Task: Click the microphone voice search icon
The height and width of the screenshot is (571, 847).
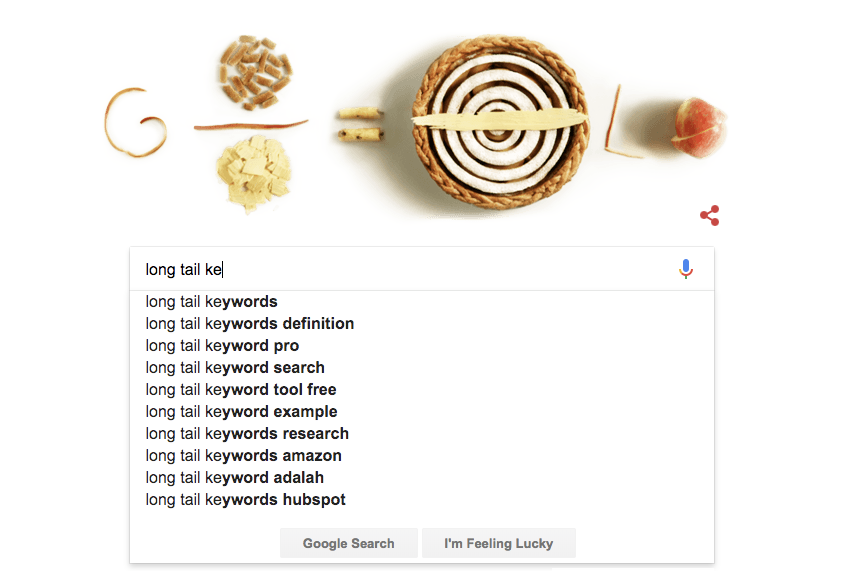Action: click(x=685, y=269)
